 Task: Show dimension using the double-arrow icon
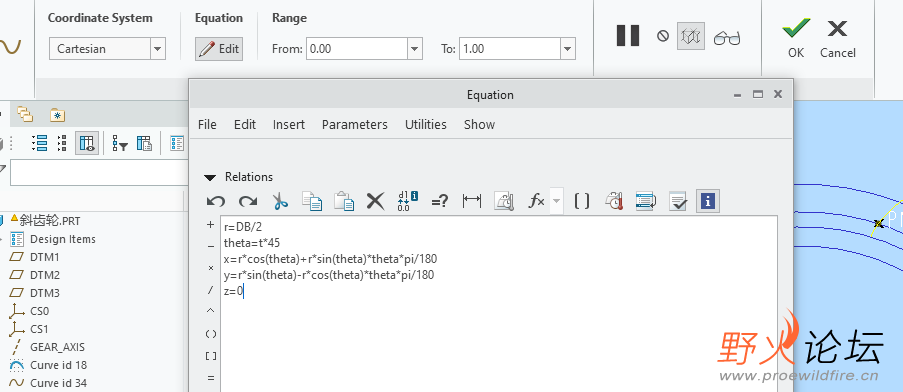pyautogui.click(x=472, y=201)
